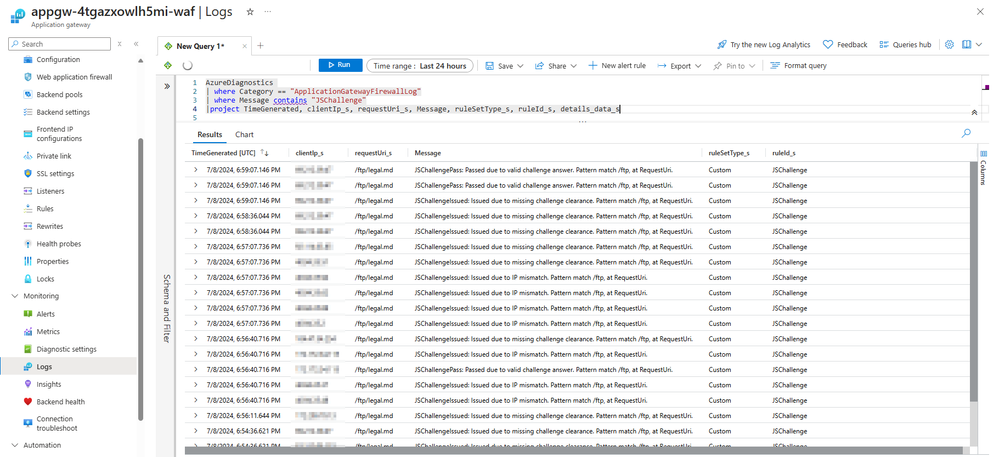999x457 pixels.
Task: Collapse the sidebar menu with double chevron
Action: click(136, 44)
